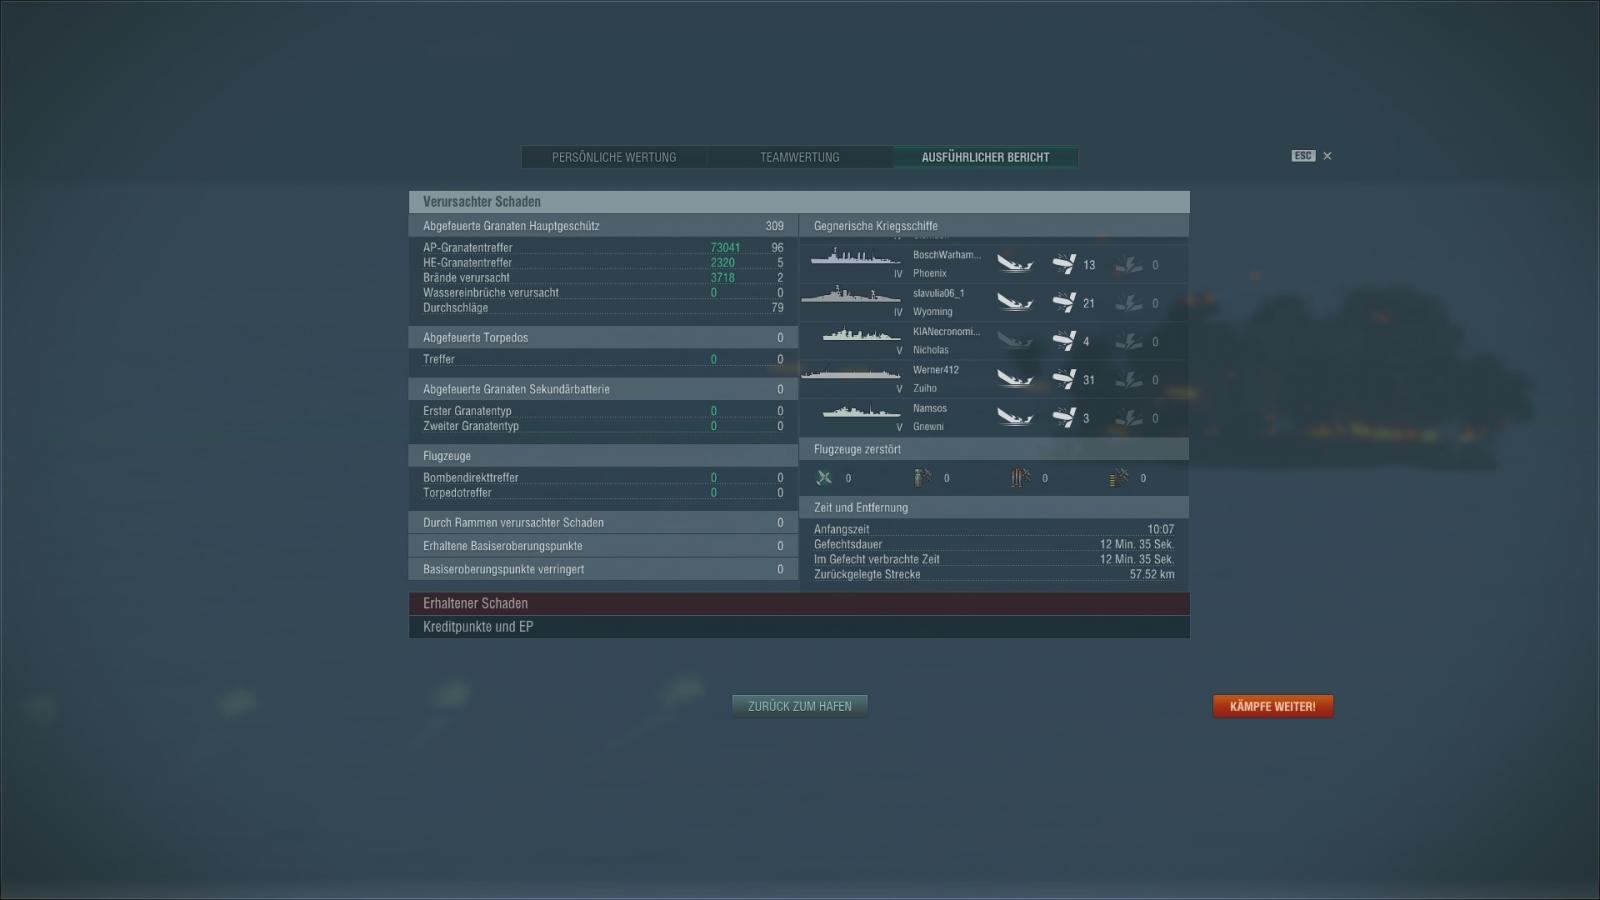Click the HE-Granatentreffer damage value 2320
The width and height of the screenshot is (1600, 900).
pos(722,263)
